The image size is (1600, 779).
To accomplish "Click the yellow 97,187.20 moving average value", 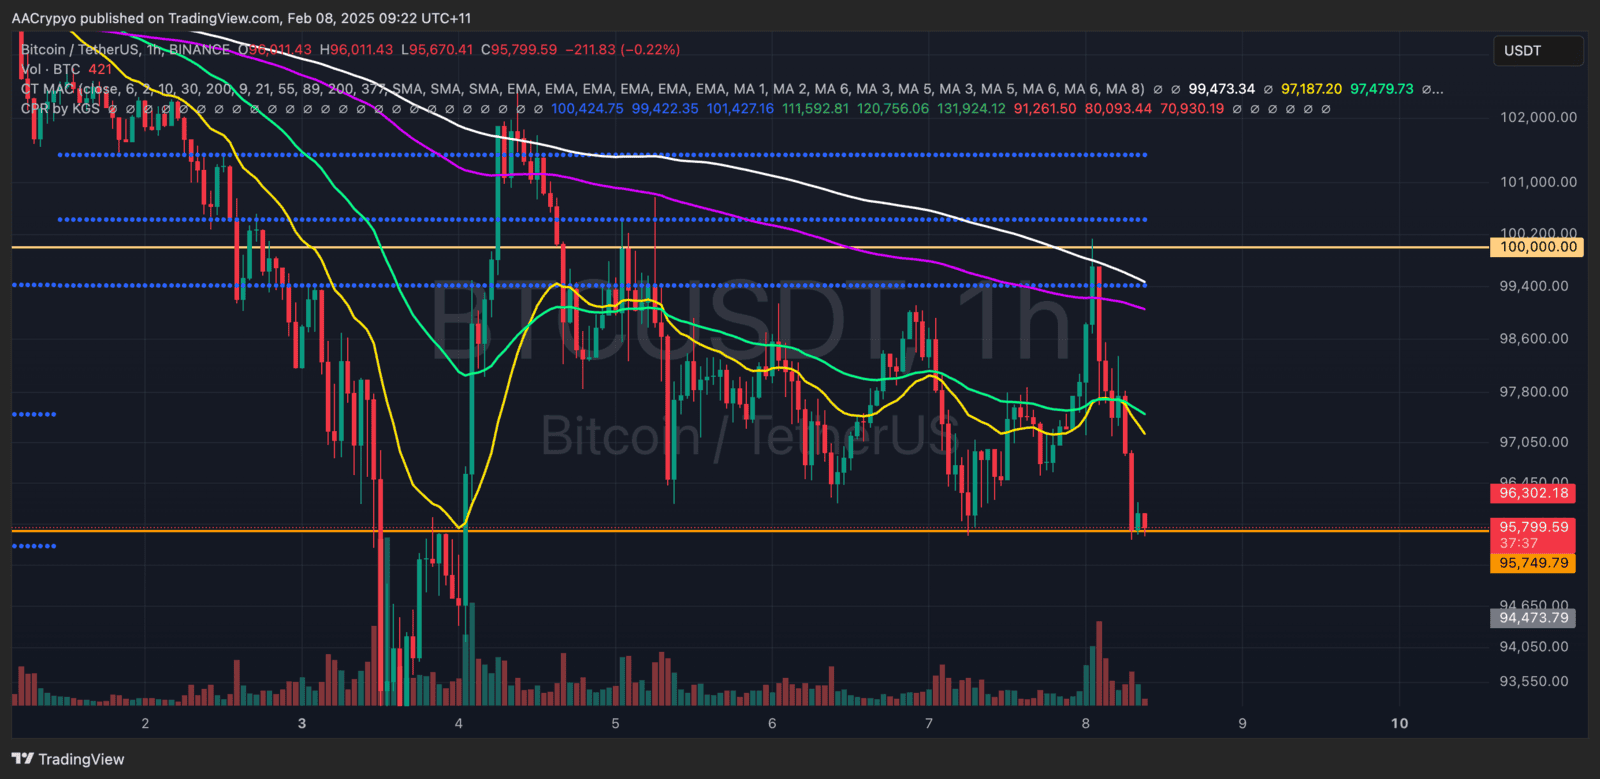I will [x=1311, y=89].
